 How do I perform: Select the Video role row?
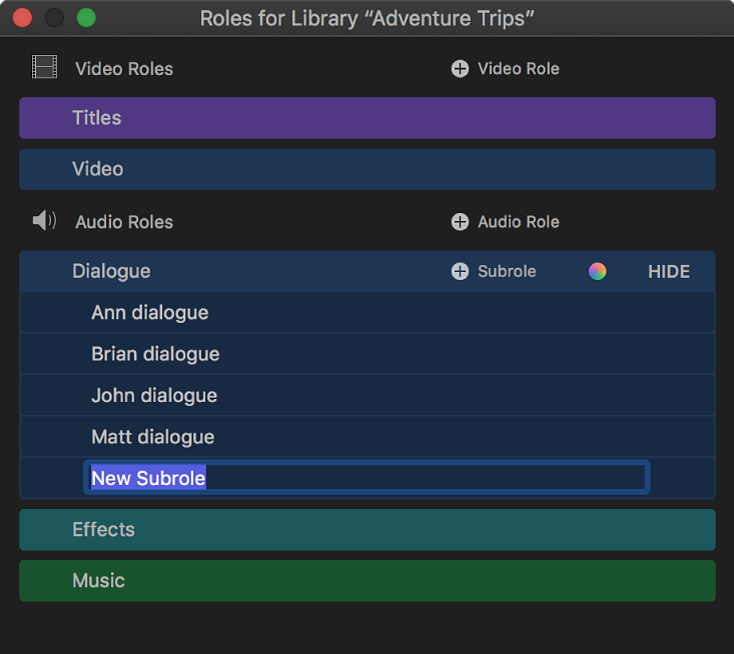pos(367,169)
